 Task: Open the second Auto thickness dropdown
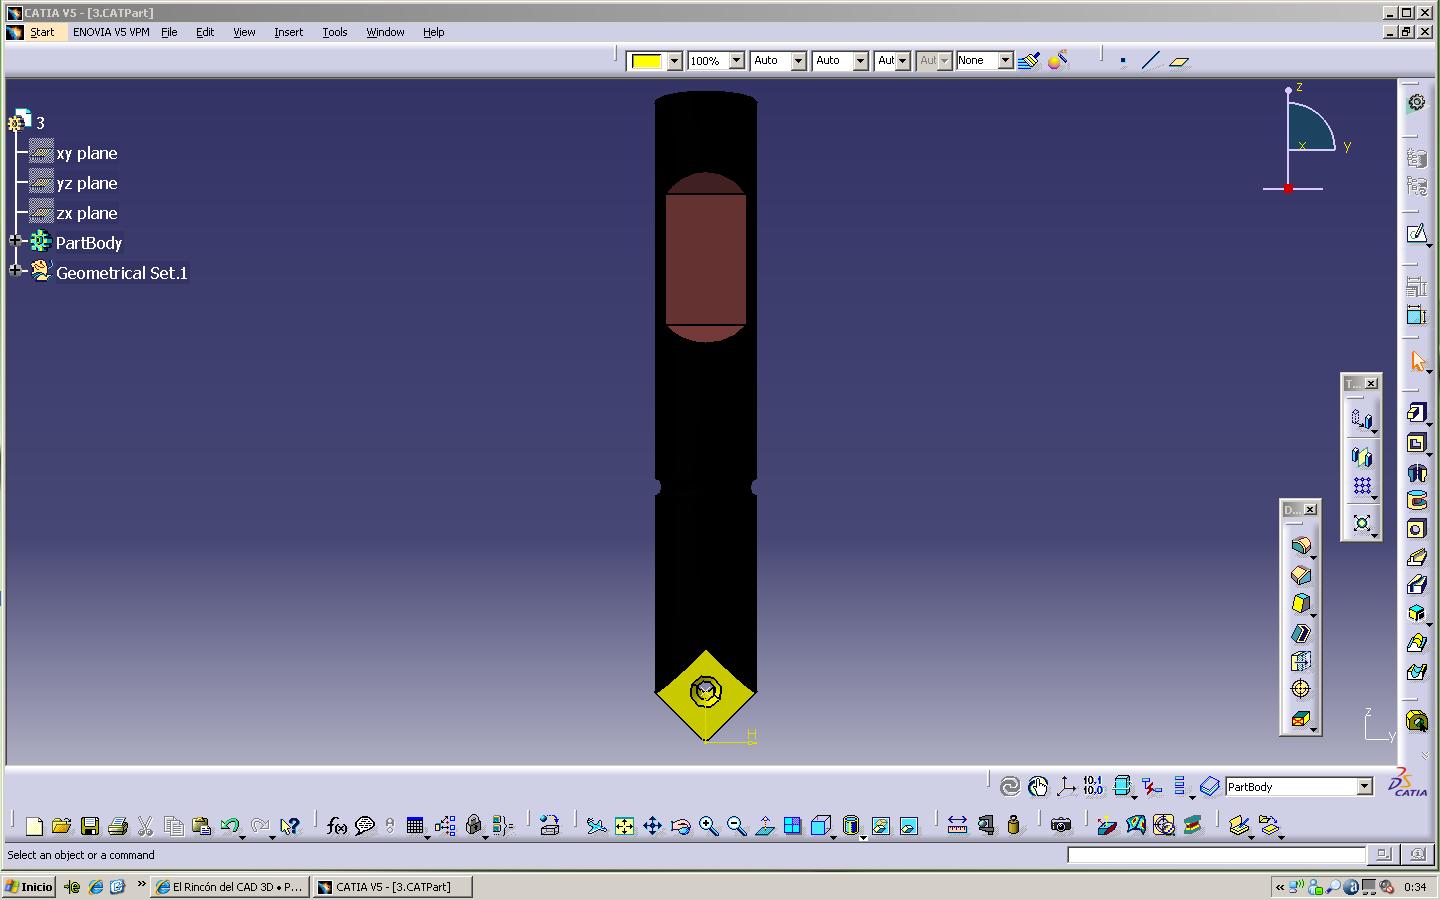pyautogui.click(x=860, y=61)
